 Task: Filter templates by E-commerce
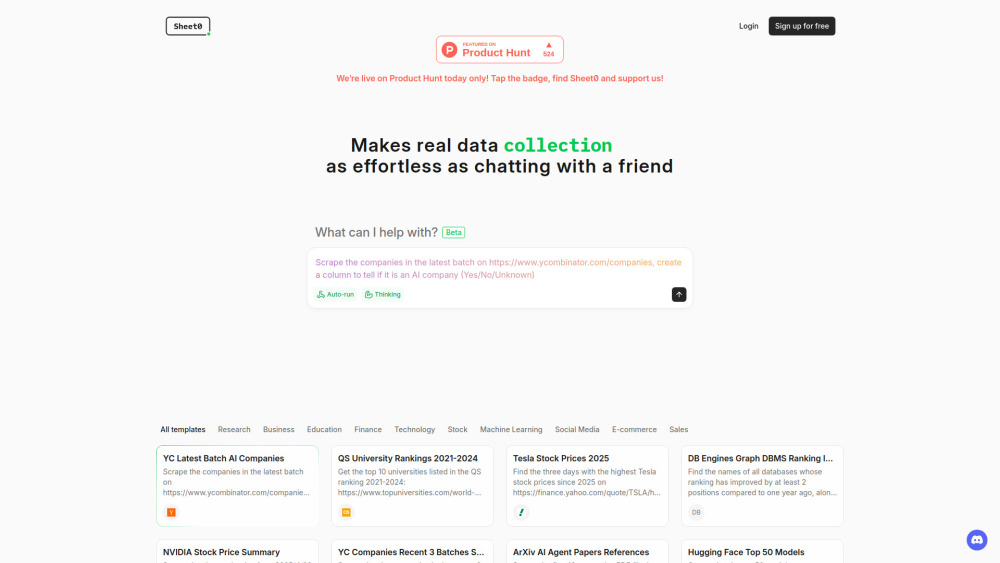coord(634,429)
